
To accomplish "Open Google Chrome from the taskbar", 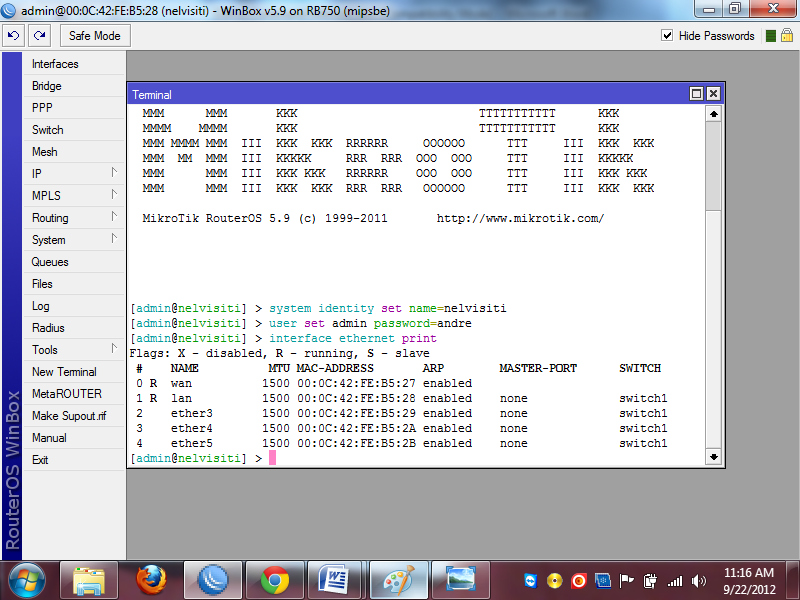I will pyautogui.click(x=275, y=581).
